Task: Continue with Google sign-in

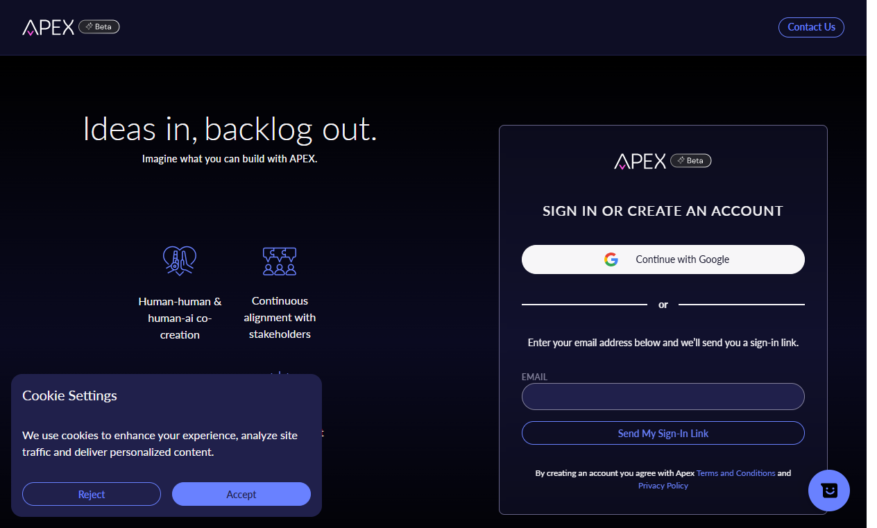Action: pos(663,260)
